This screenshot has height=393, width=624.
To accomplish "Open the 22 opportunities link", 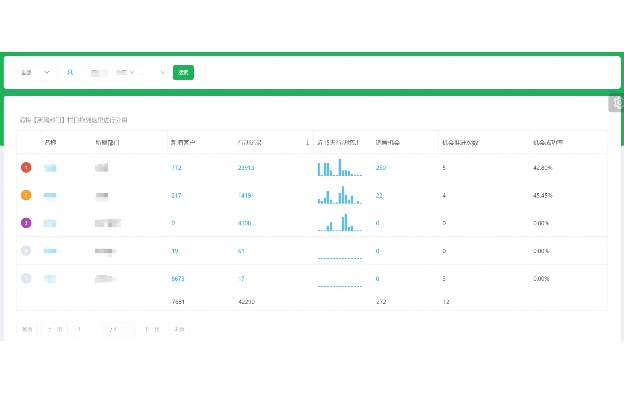I will [379, 195].
